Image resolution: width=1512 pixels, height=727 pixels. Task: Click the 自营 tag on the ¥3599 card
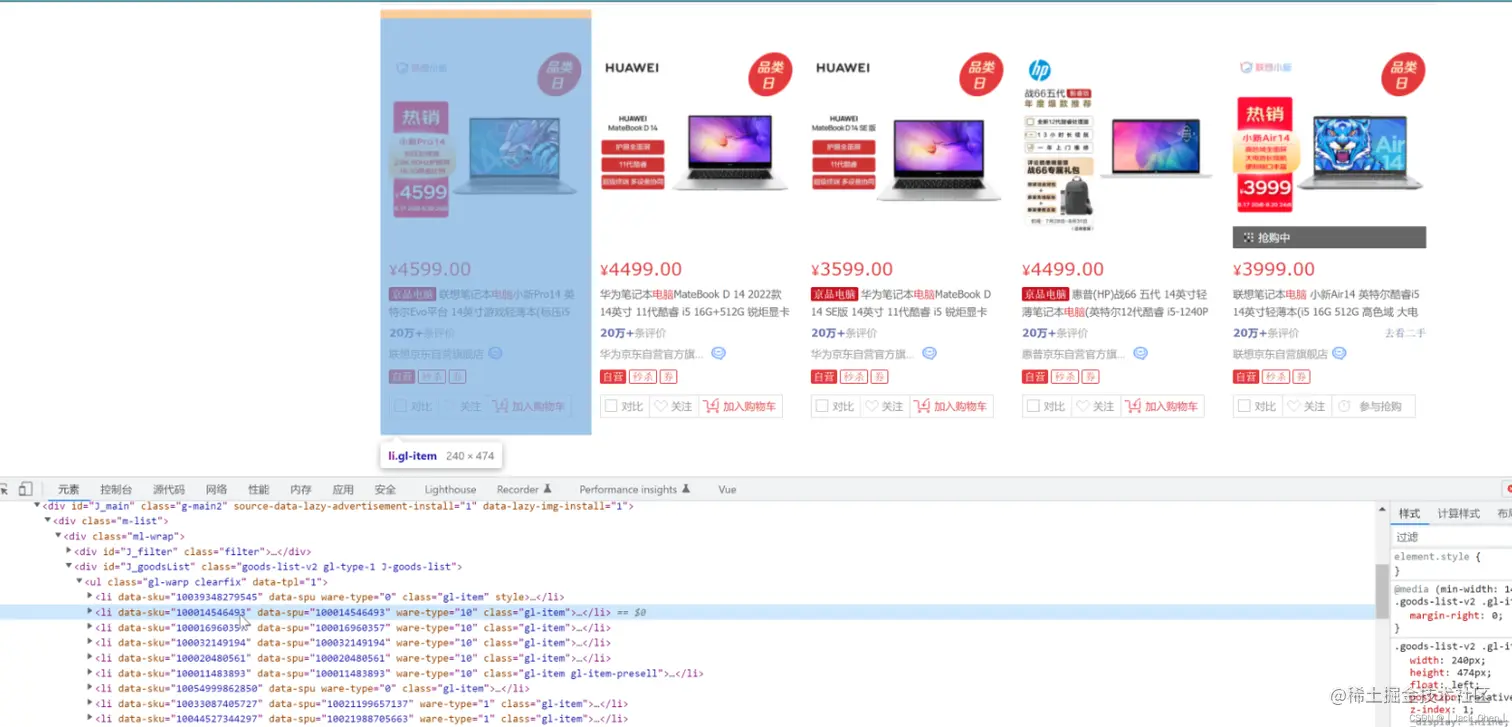click(823, 377)
